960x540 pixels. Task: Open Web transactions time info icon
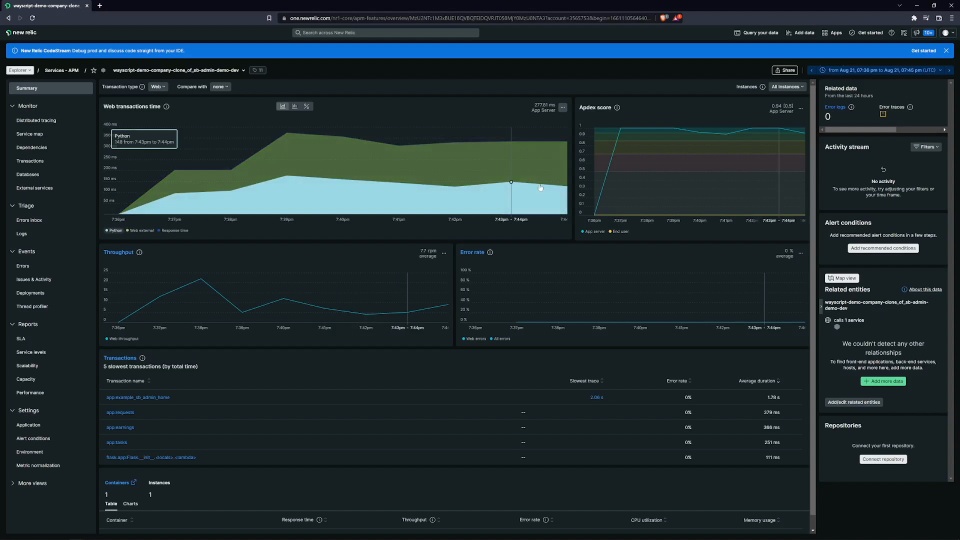pos(167,107)
